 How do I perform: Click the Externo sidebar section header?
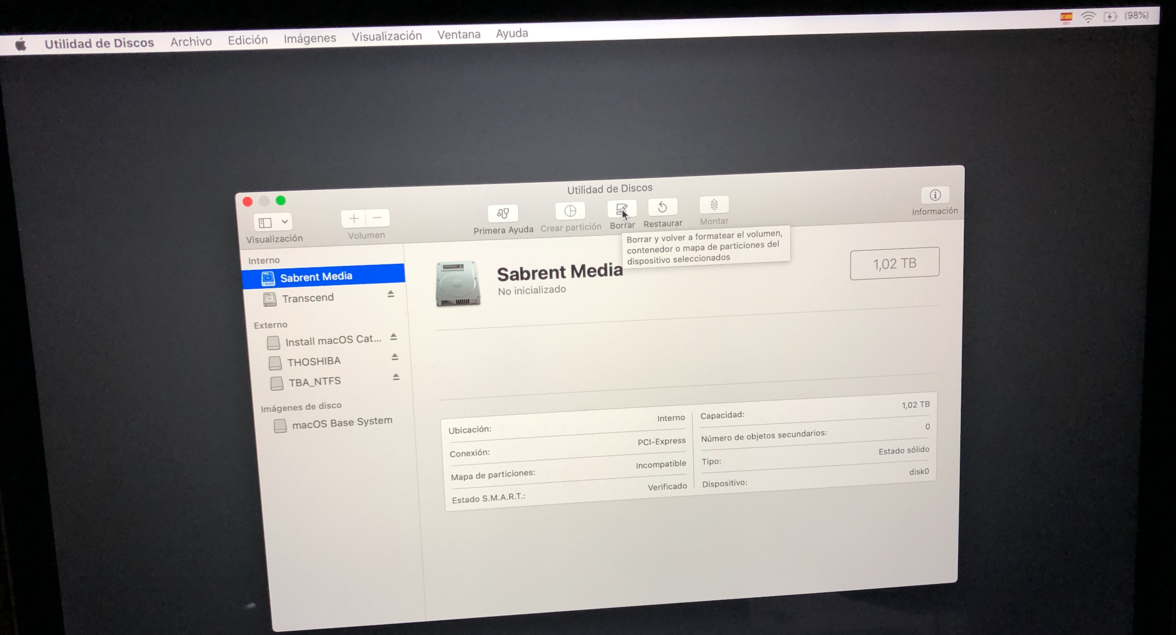pyautogui.click(x=270, y=325)
